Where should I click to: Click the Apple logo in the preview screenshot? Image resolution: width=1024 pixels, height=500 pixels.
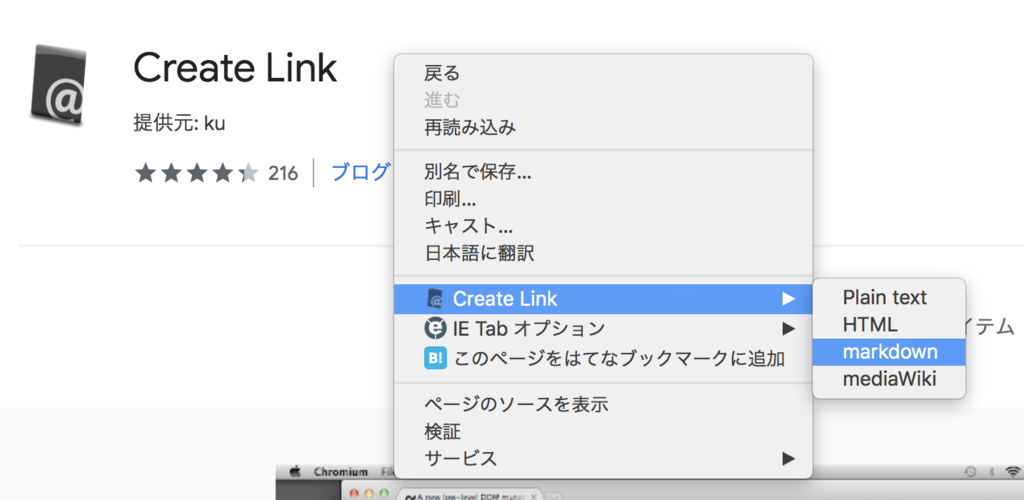(295, 471)
